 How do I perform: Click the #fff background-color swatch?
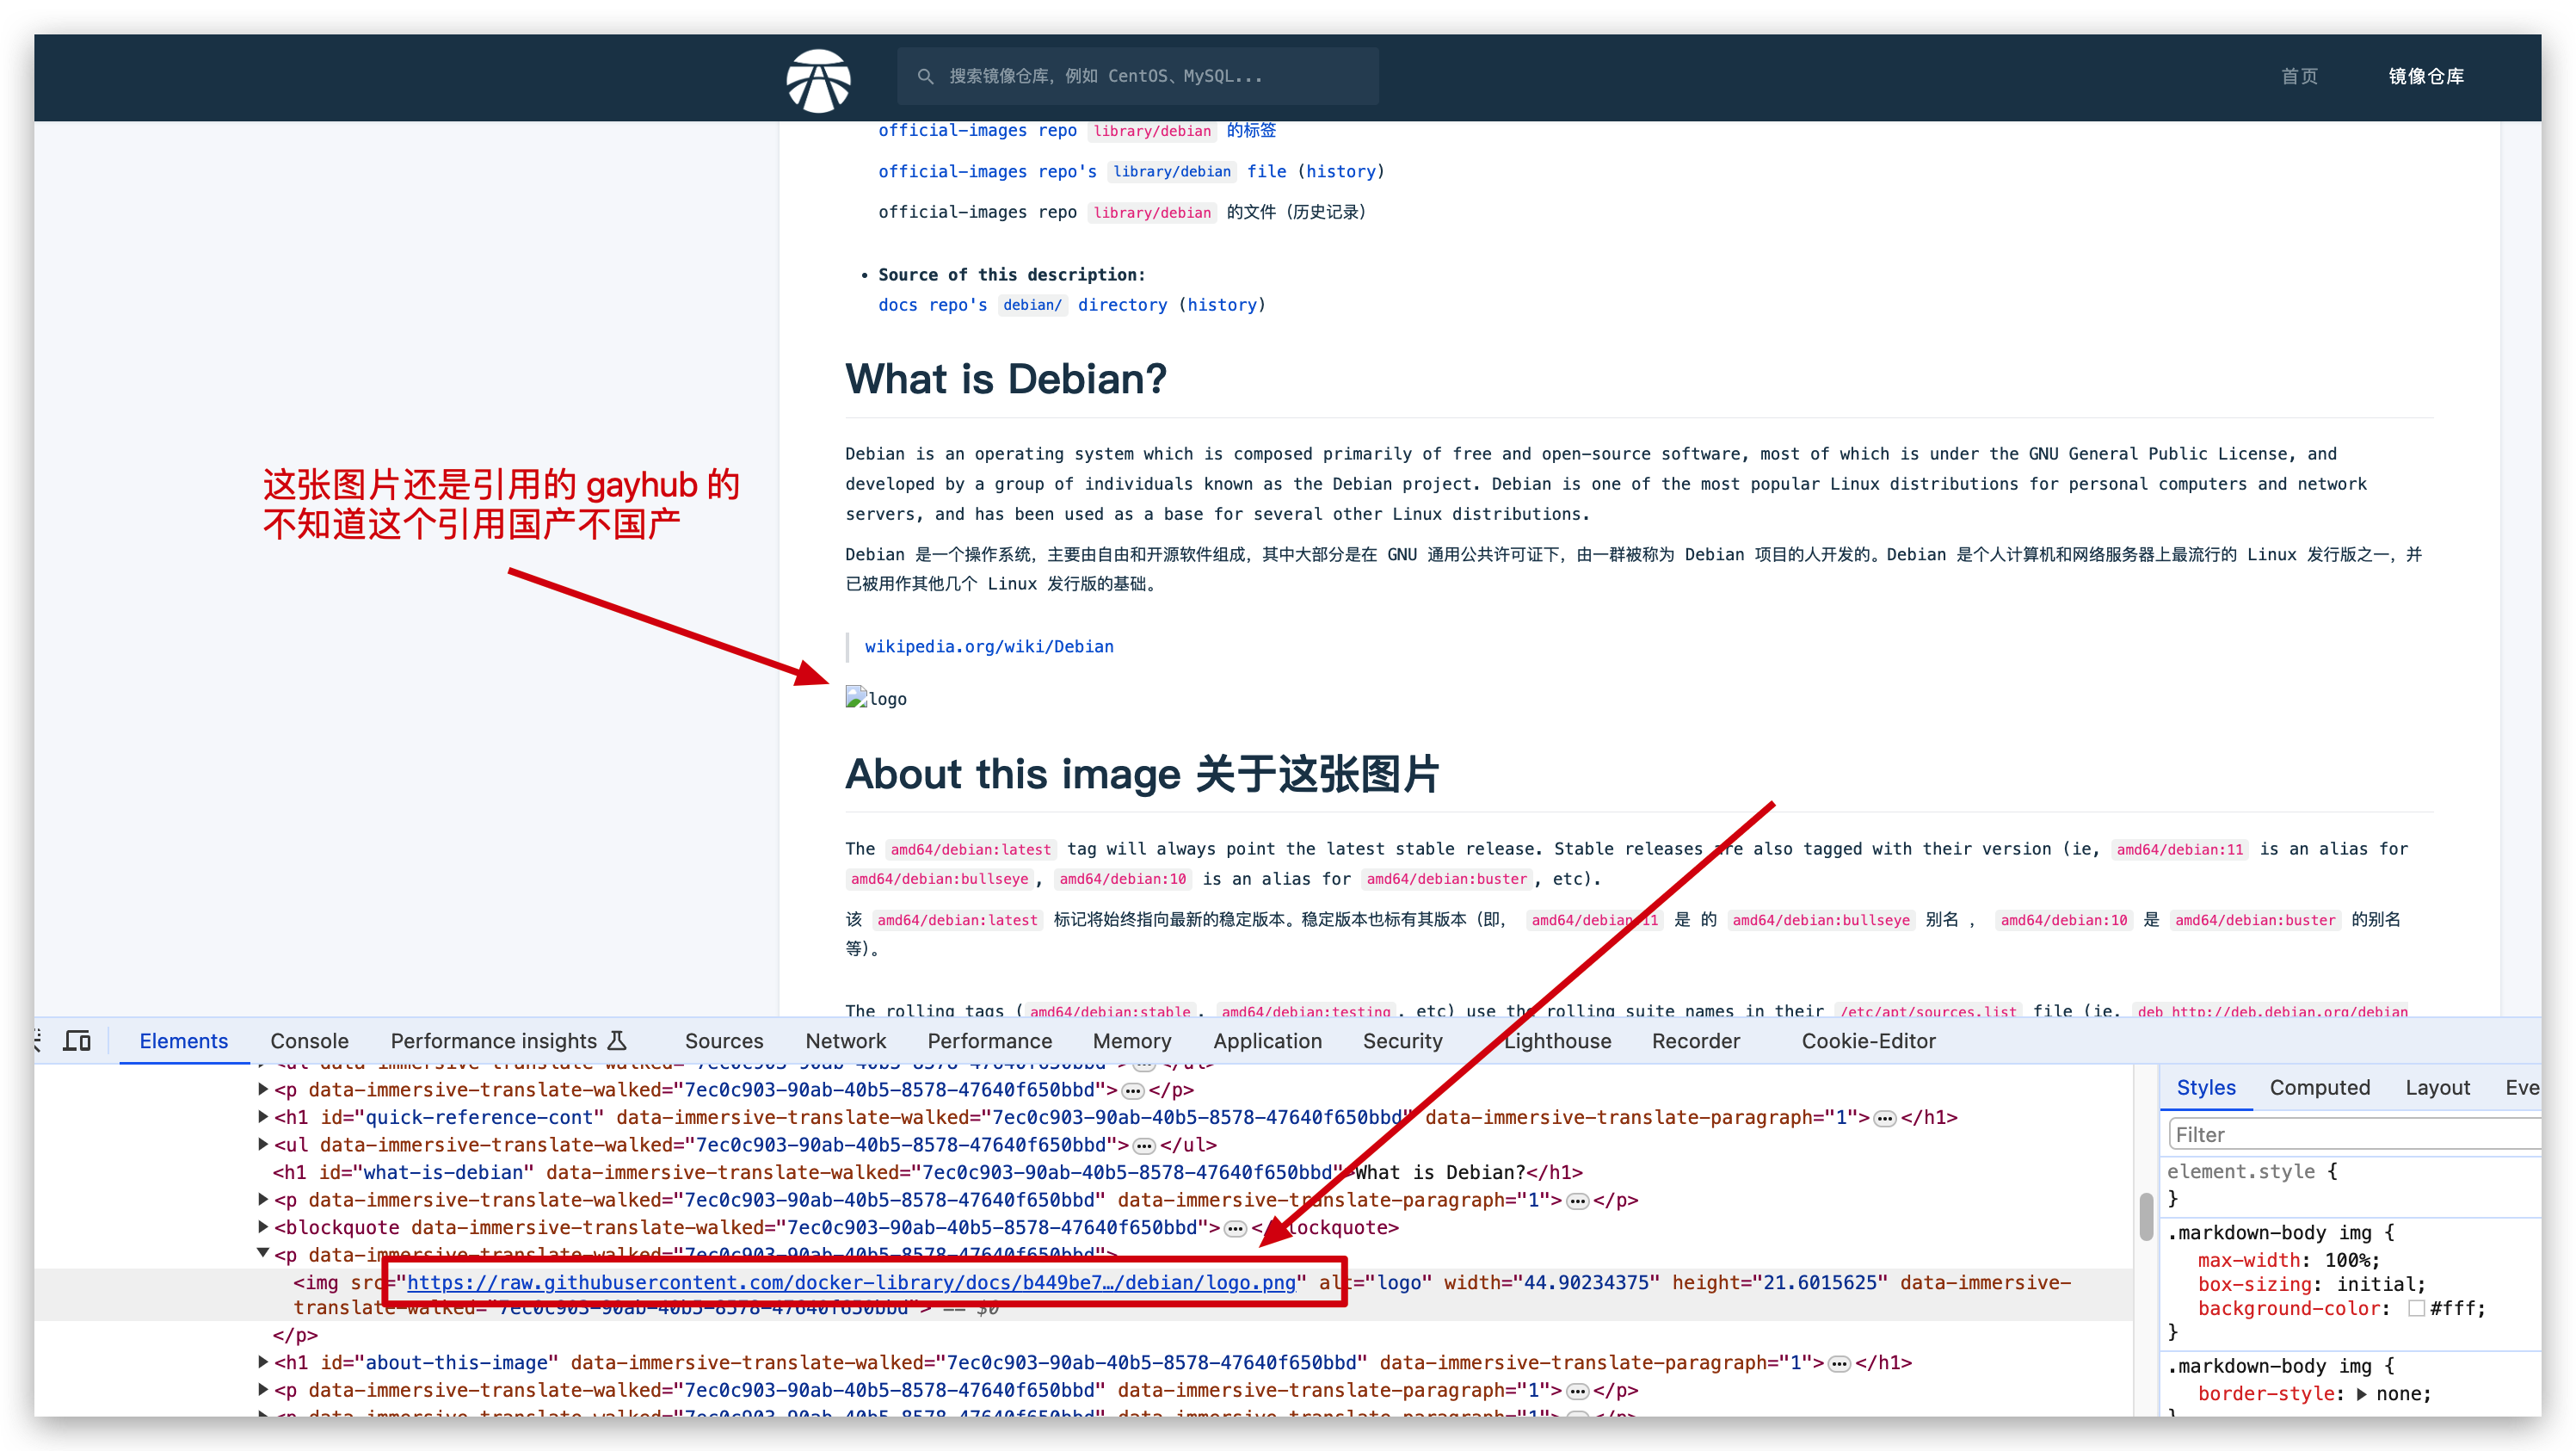coord(2417,1308)
